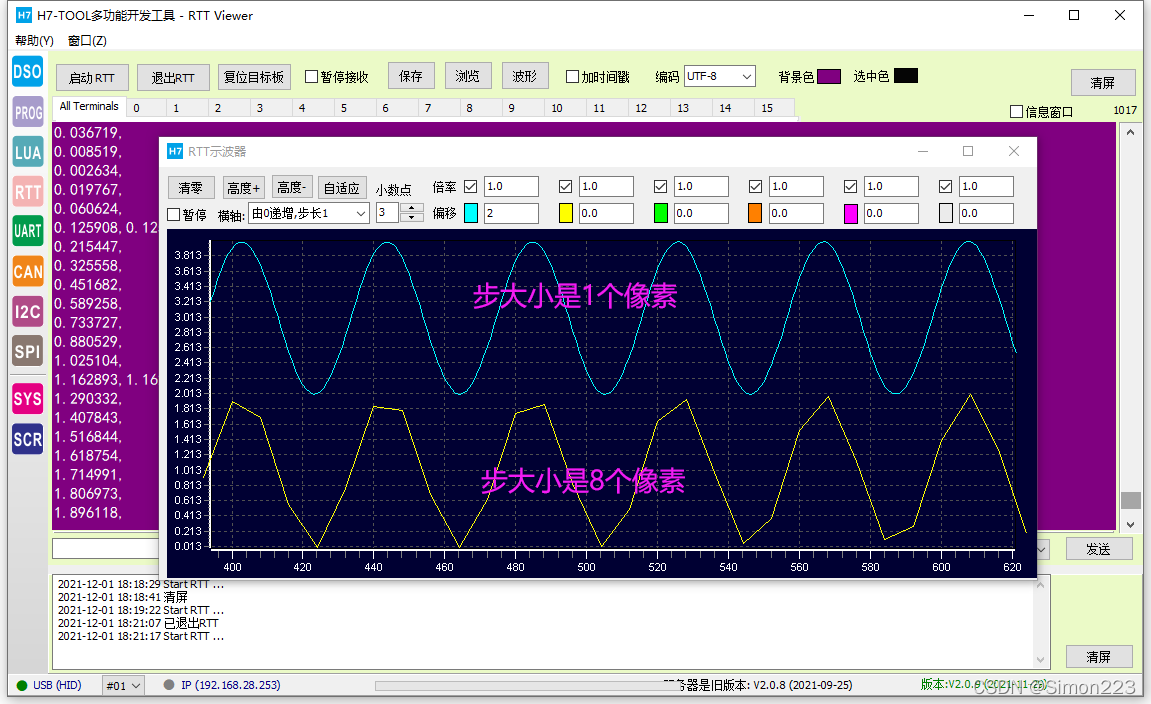The width and height of the screenshot is (1151, 704).
Task: Click the cyan channel 偏移 field with 2
Action: (511, 213)
